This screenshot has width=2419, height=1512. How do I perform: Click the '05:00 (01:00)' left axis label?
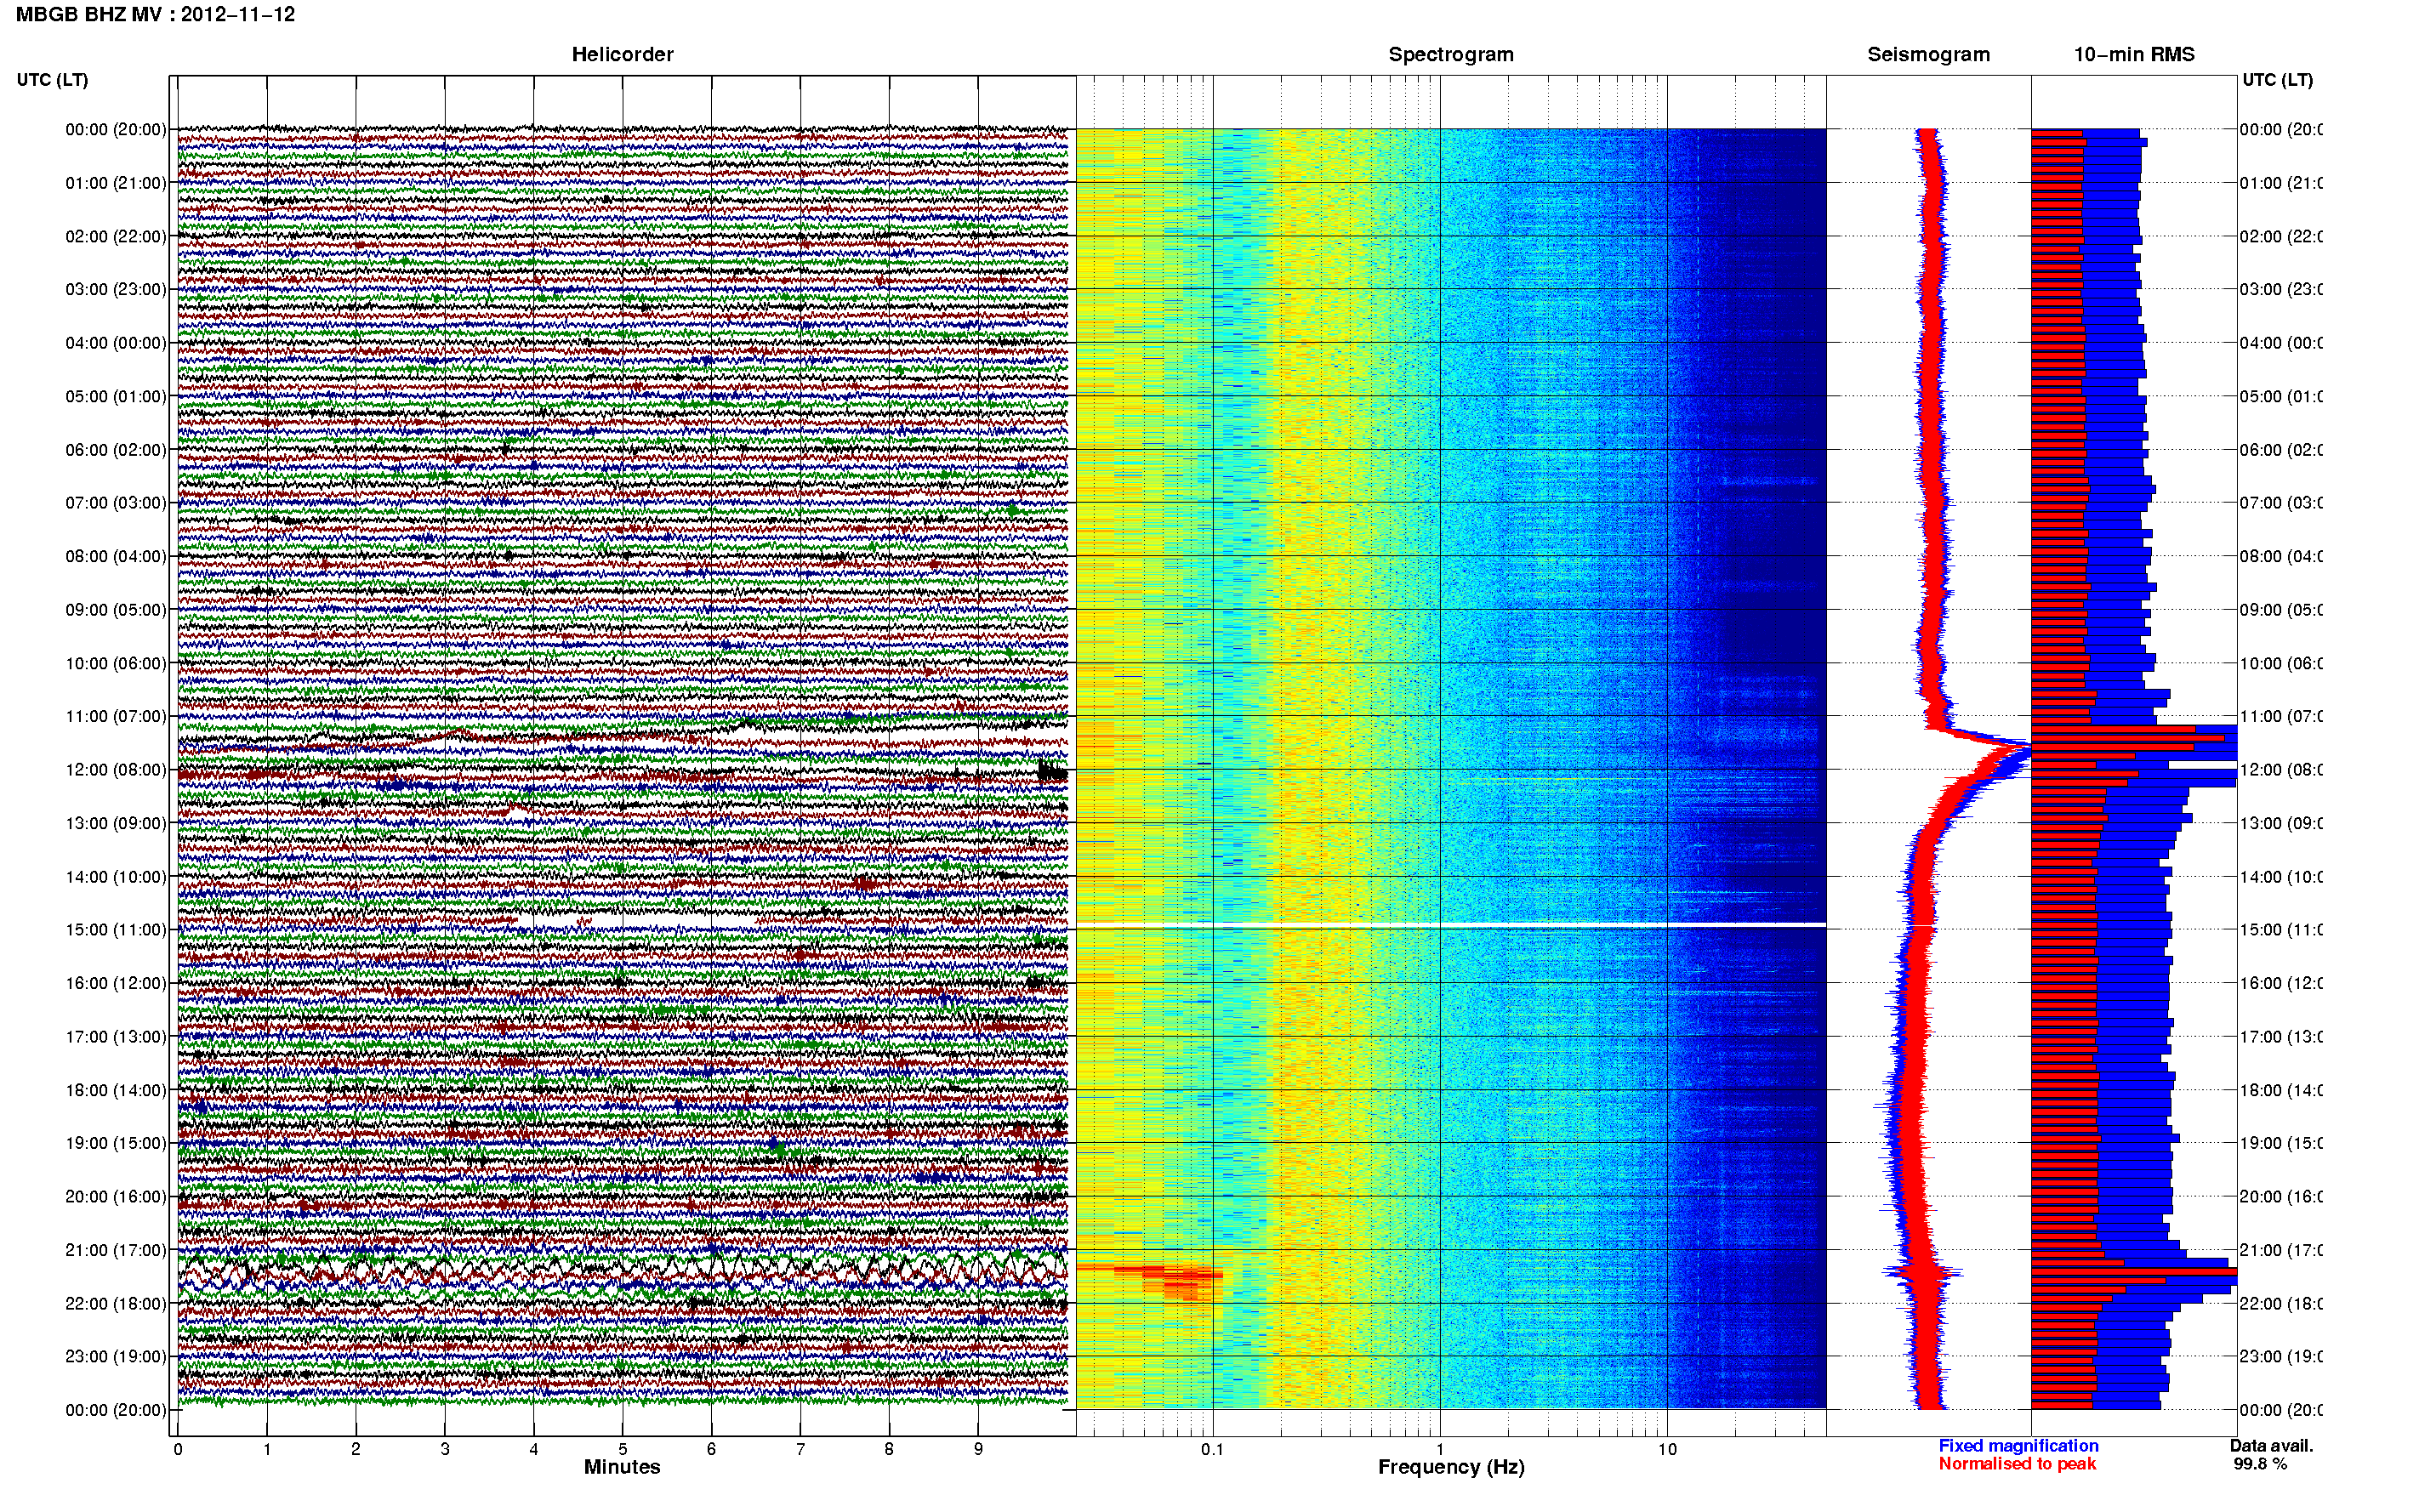pos(116,396)
